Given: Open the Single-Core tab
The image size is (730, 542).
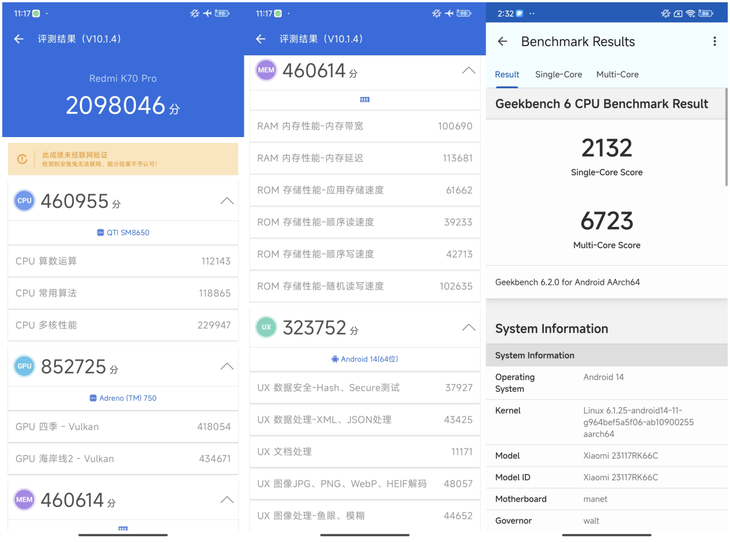Looking at the screenshot, I should (x=558, y=75).
